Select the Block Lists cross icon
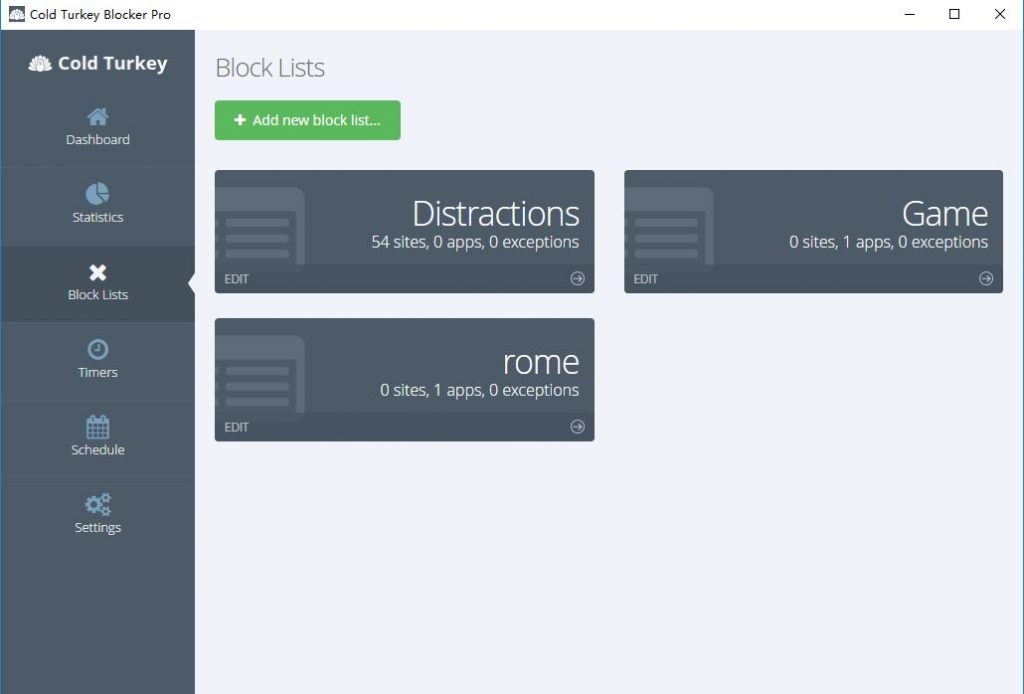Viewport: 1024px width, 694px height. tap(97, 272)
